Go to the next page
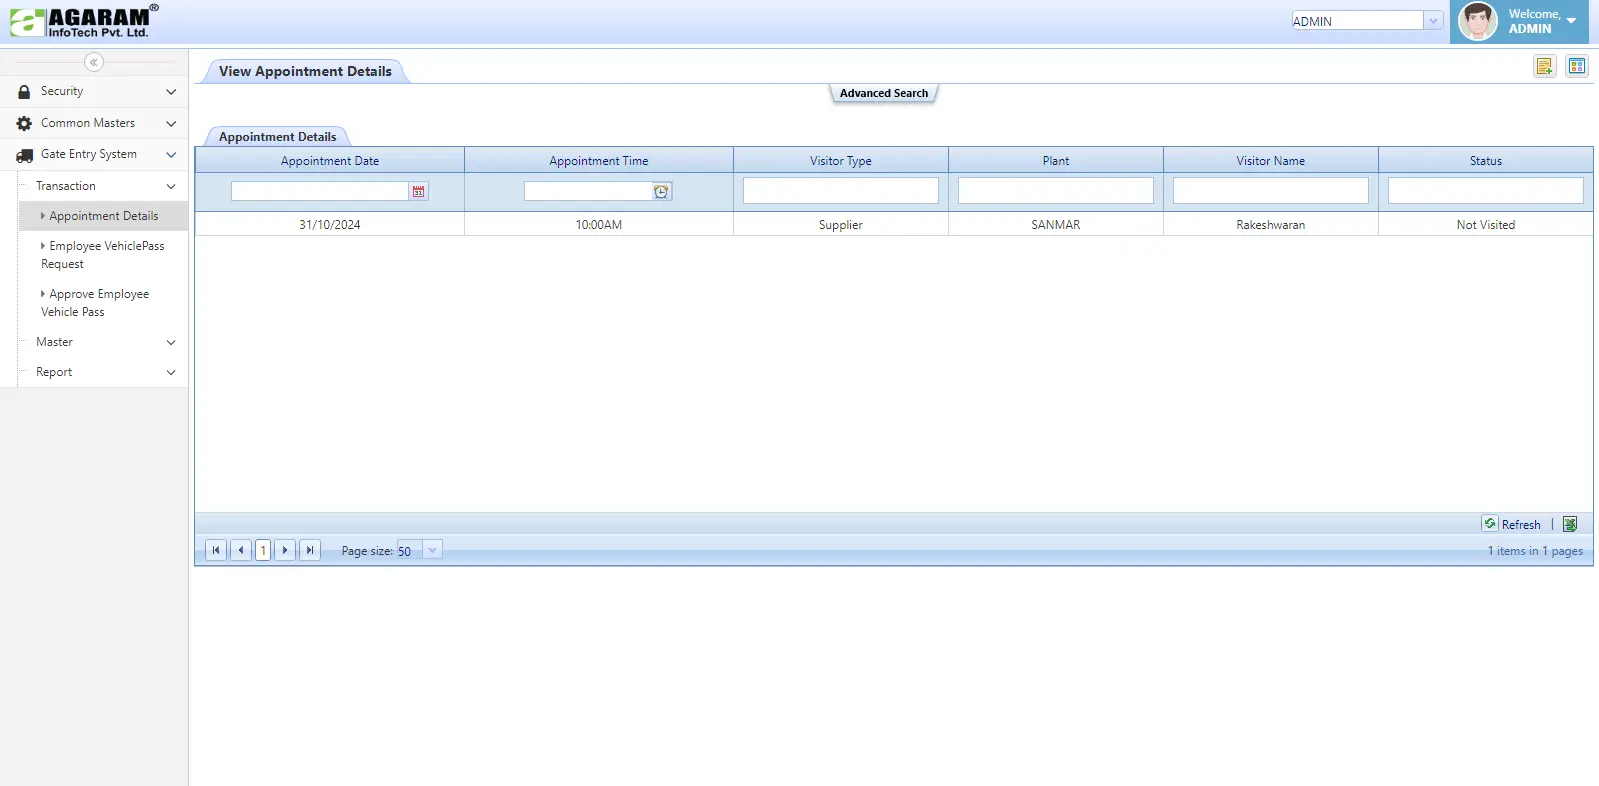 tap(285, 550)
